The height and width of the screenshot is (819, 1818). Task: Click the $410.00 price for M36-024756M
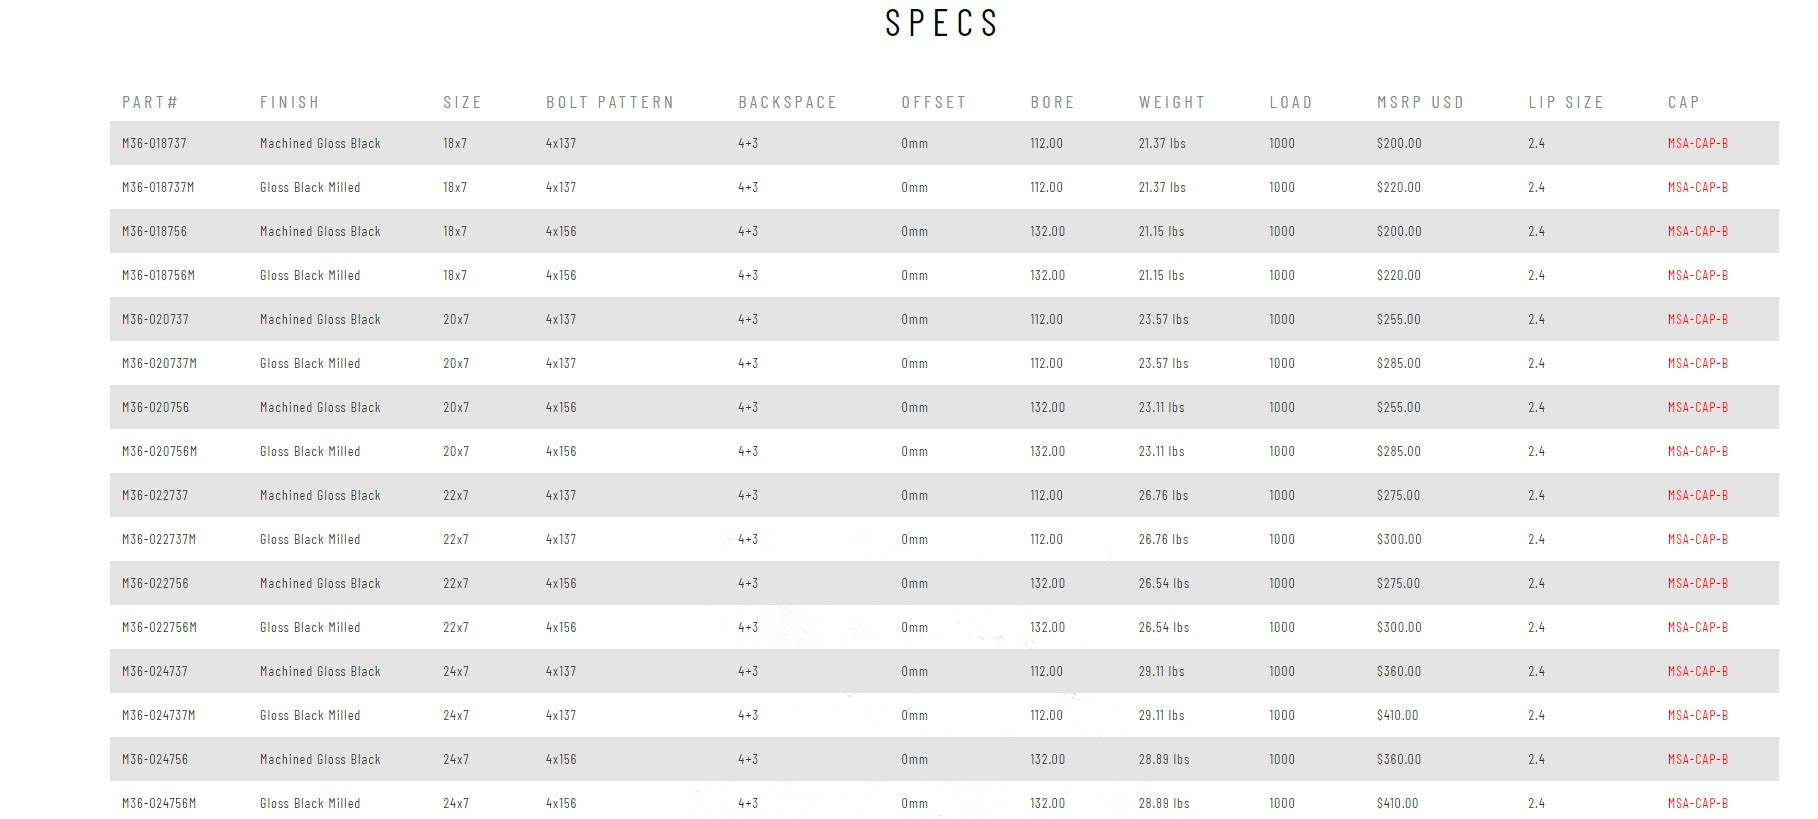click(x=1397, y=803)
